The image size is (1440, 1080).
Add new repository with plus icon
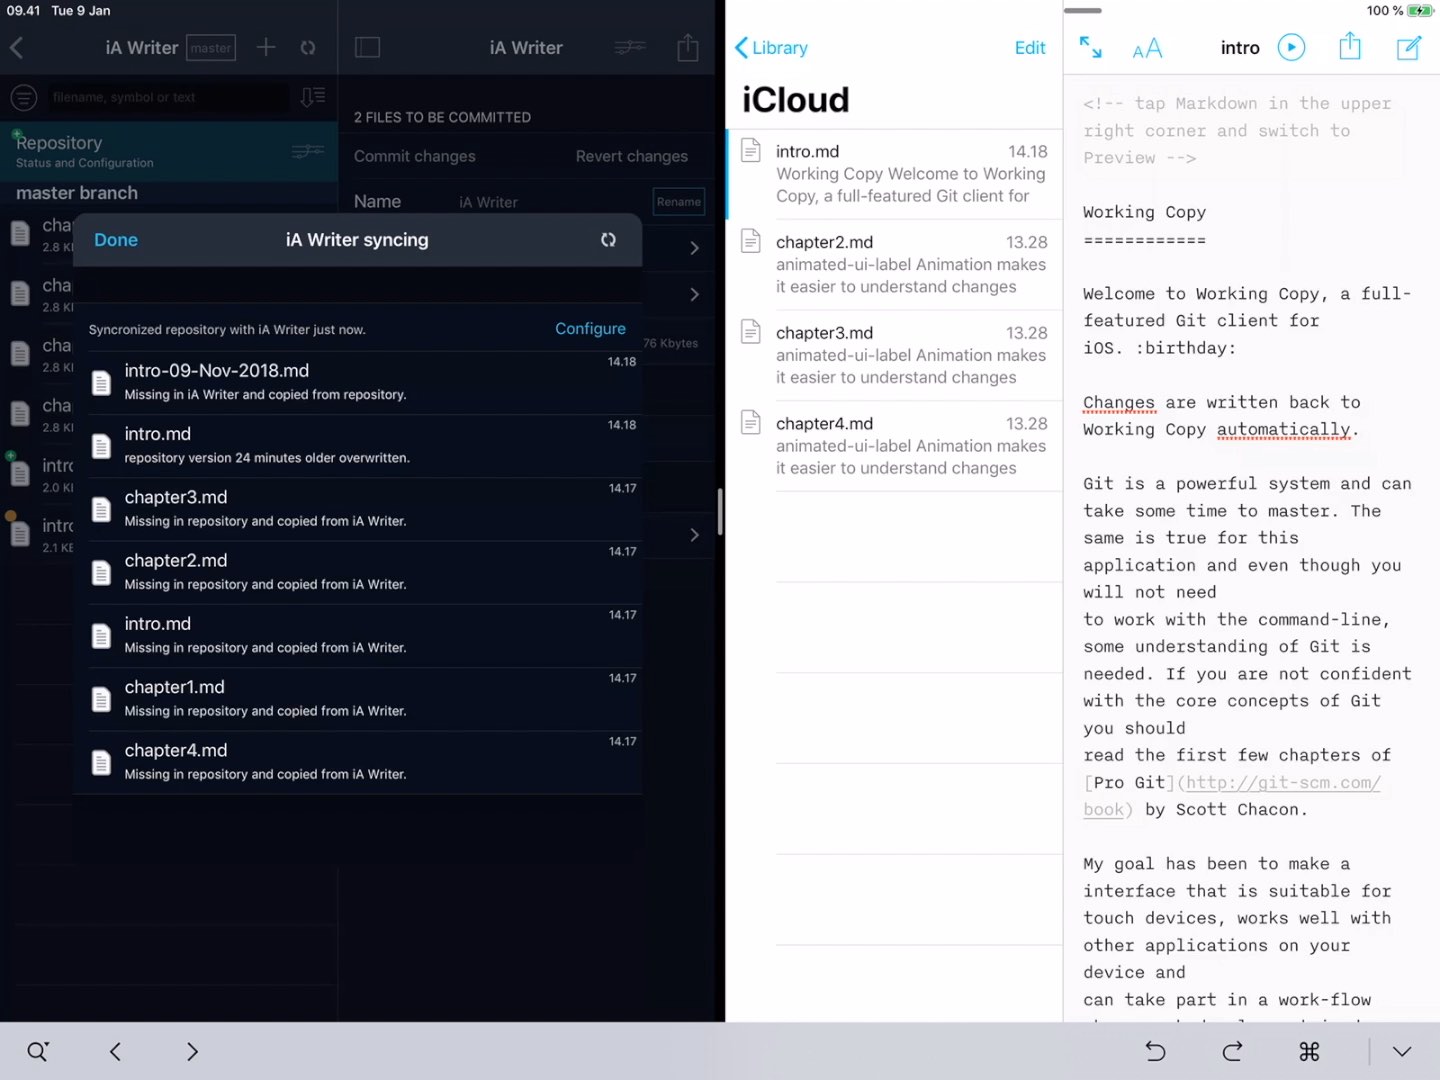pyautogui.click(x=266, y=47)
